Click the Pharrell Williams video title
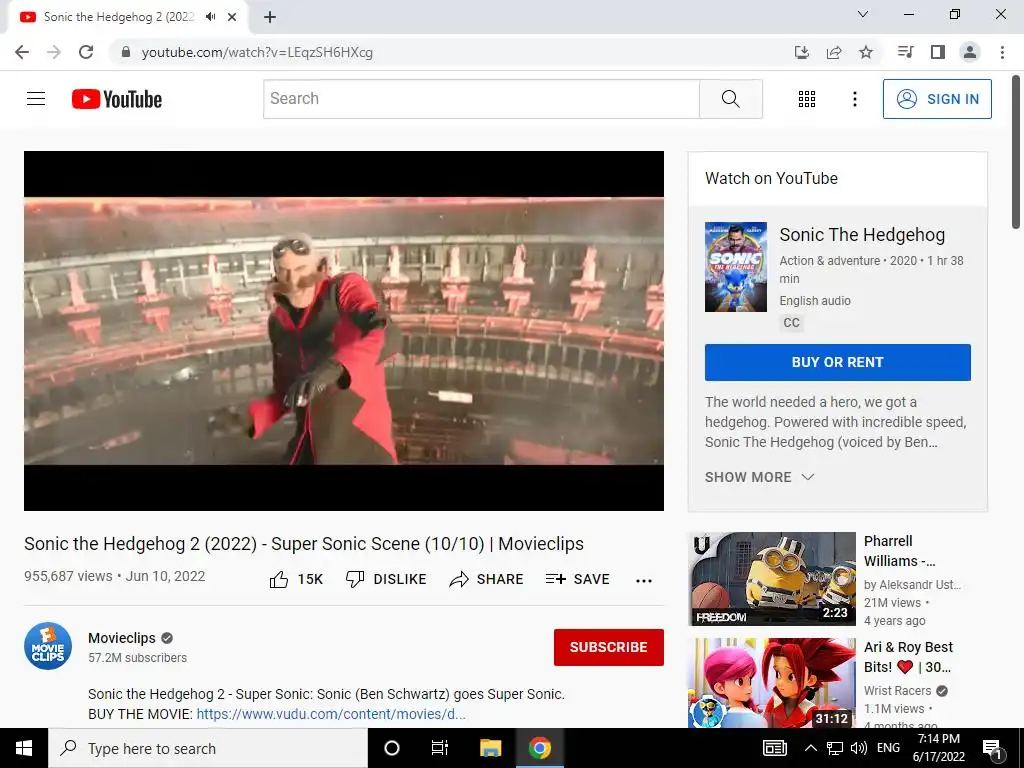The width and height of the screenshot is (1024, 768). tap(900, 551)
